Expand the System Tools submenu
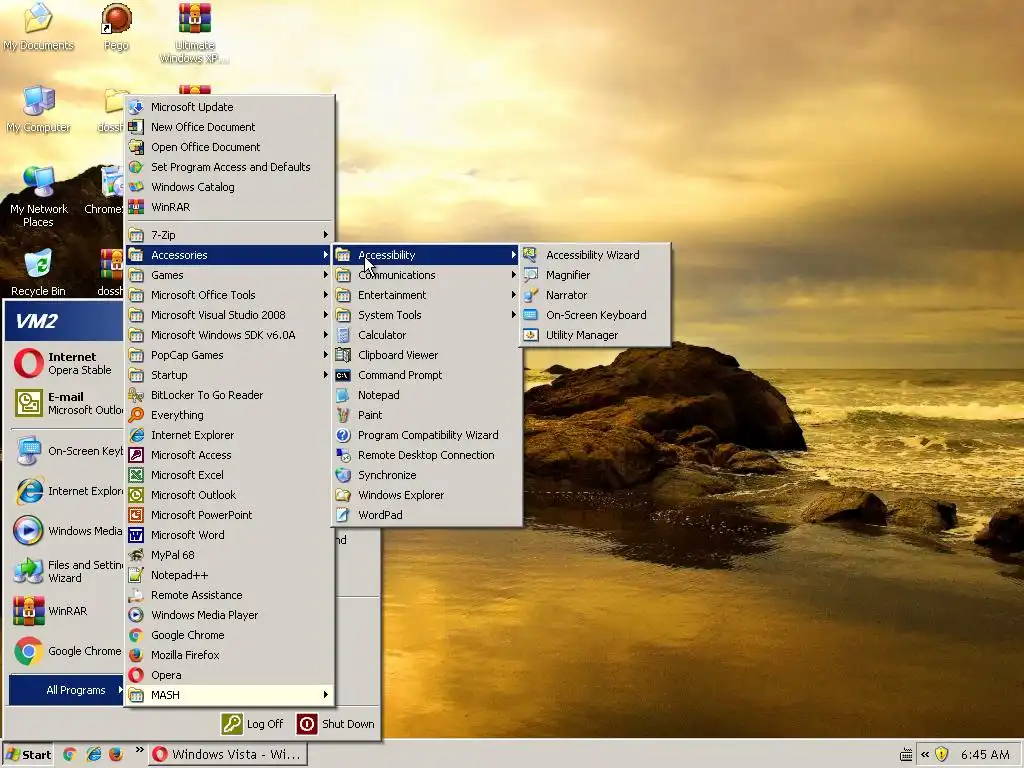Screen dimensions: 1024x768 426,315
